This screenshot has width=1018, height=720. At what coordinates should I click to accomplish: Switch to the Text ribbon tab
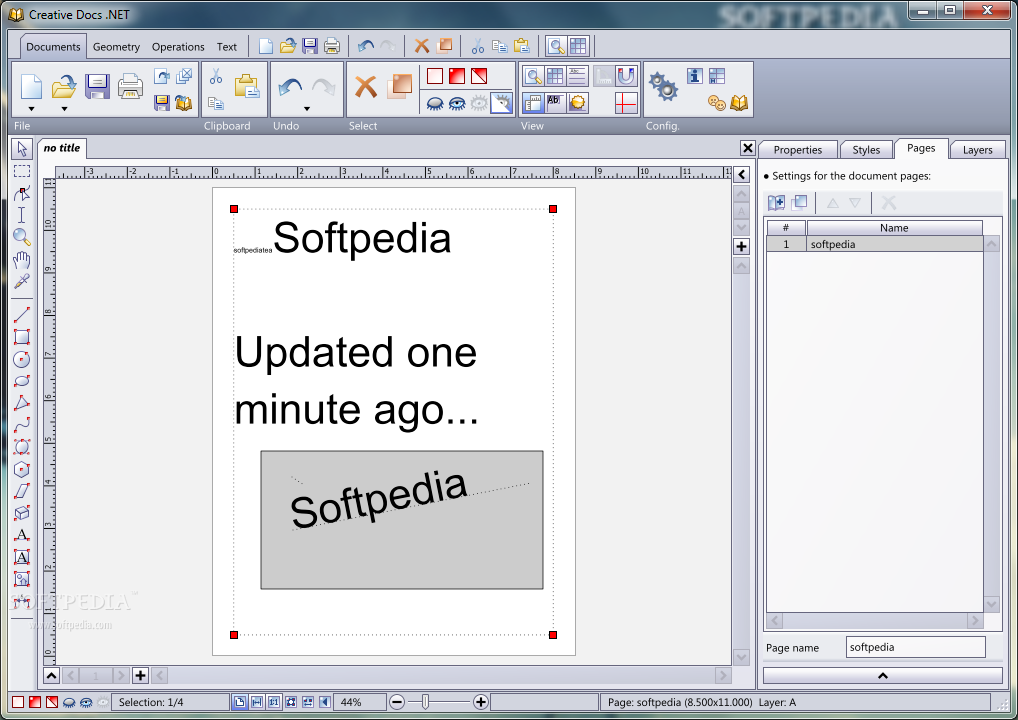[x=227, y=47]
